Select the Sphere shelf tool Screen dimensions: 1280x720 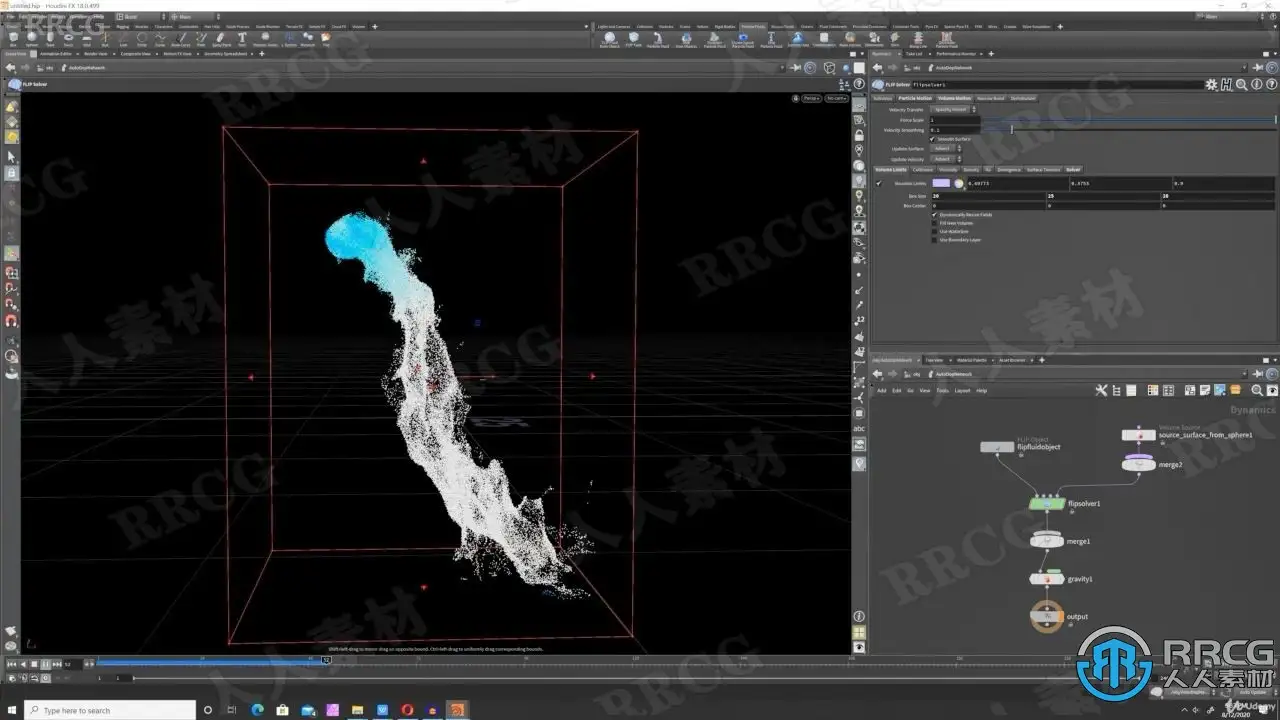coord(32,39)
